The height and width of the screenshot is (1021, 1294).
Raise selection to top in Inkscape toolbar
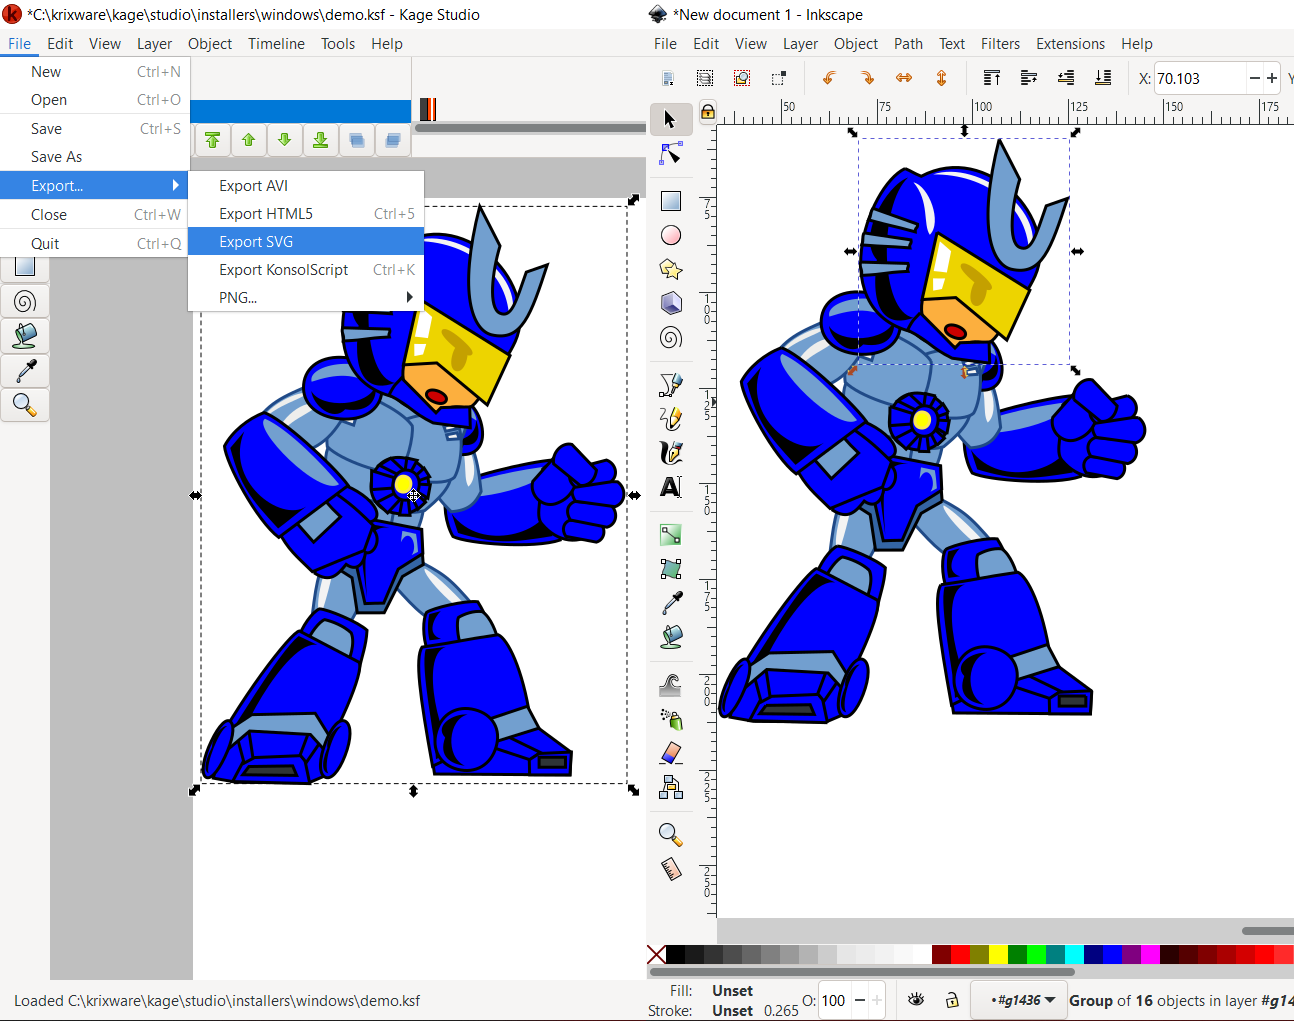pos(992,78)
